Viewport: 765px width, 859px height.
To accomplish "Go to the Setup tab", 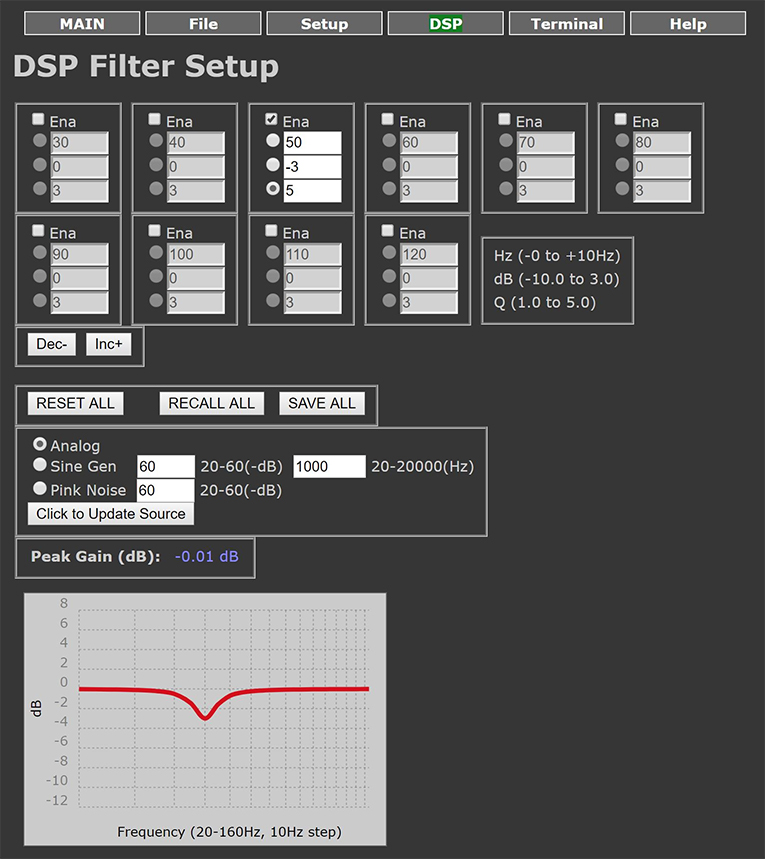I will 324,24.
